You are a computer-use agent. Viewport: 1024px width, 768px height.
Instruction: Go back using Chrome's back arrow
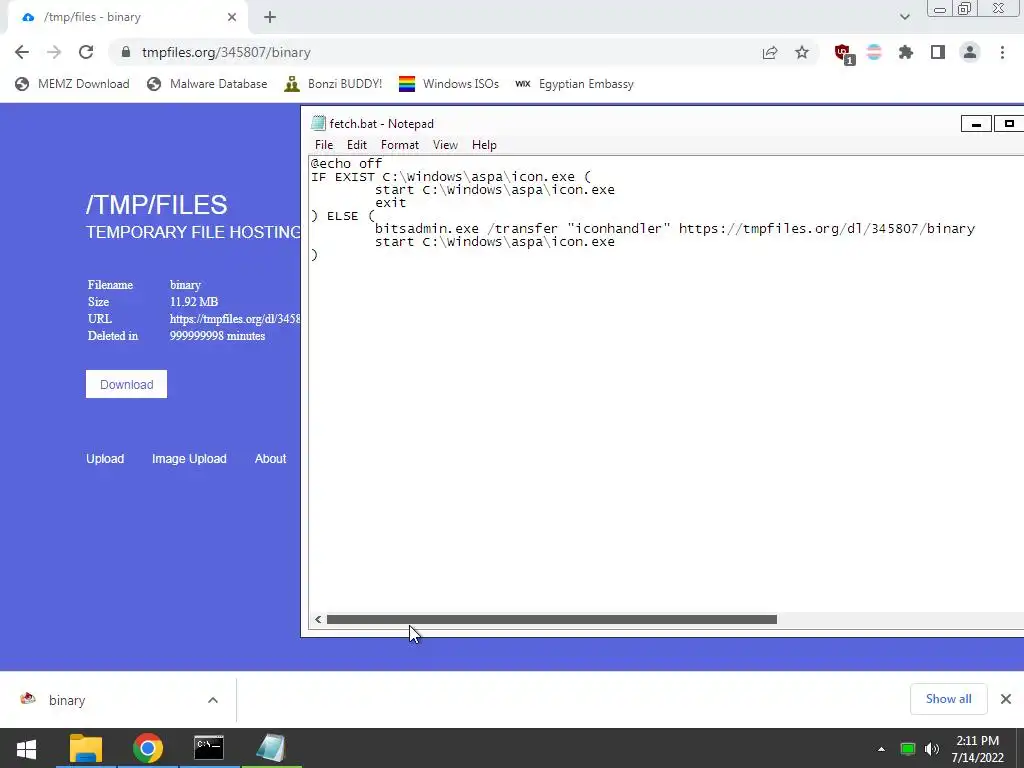pos(22,52)
